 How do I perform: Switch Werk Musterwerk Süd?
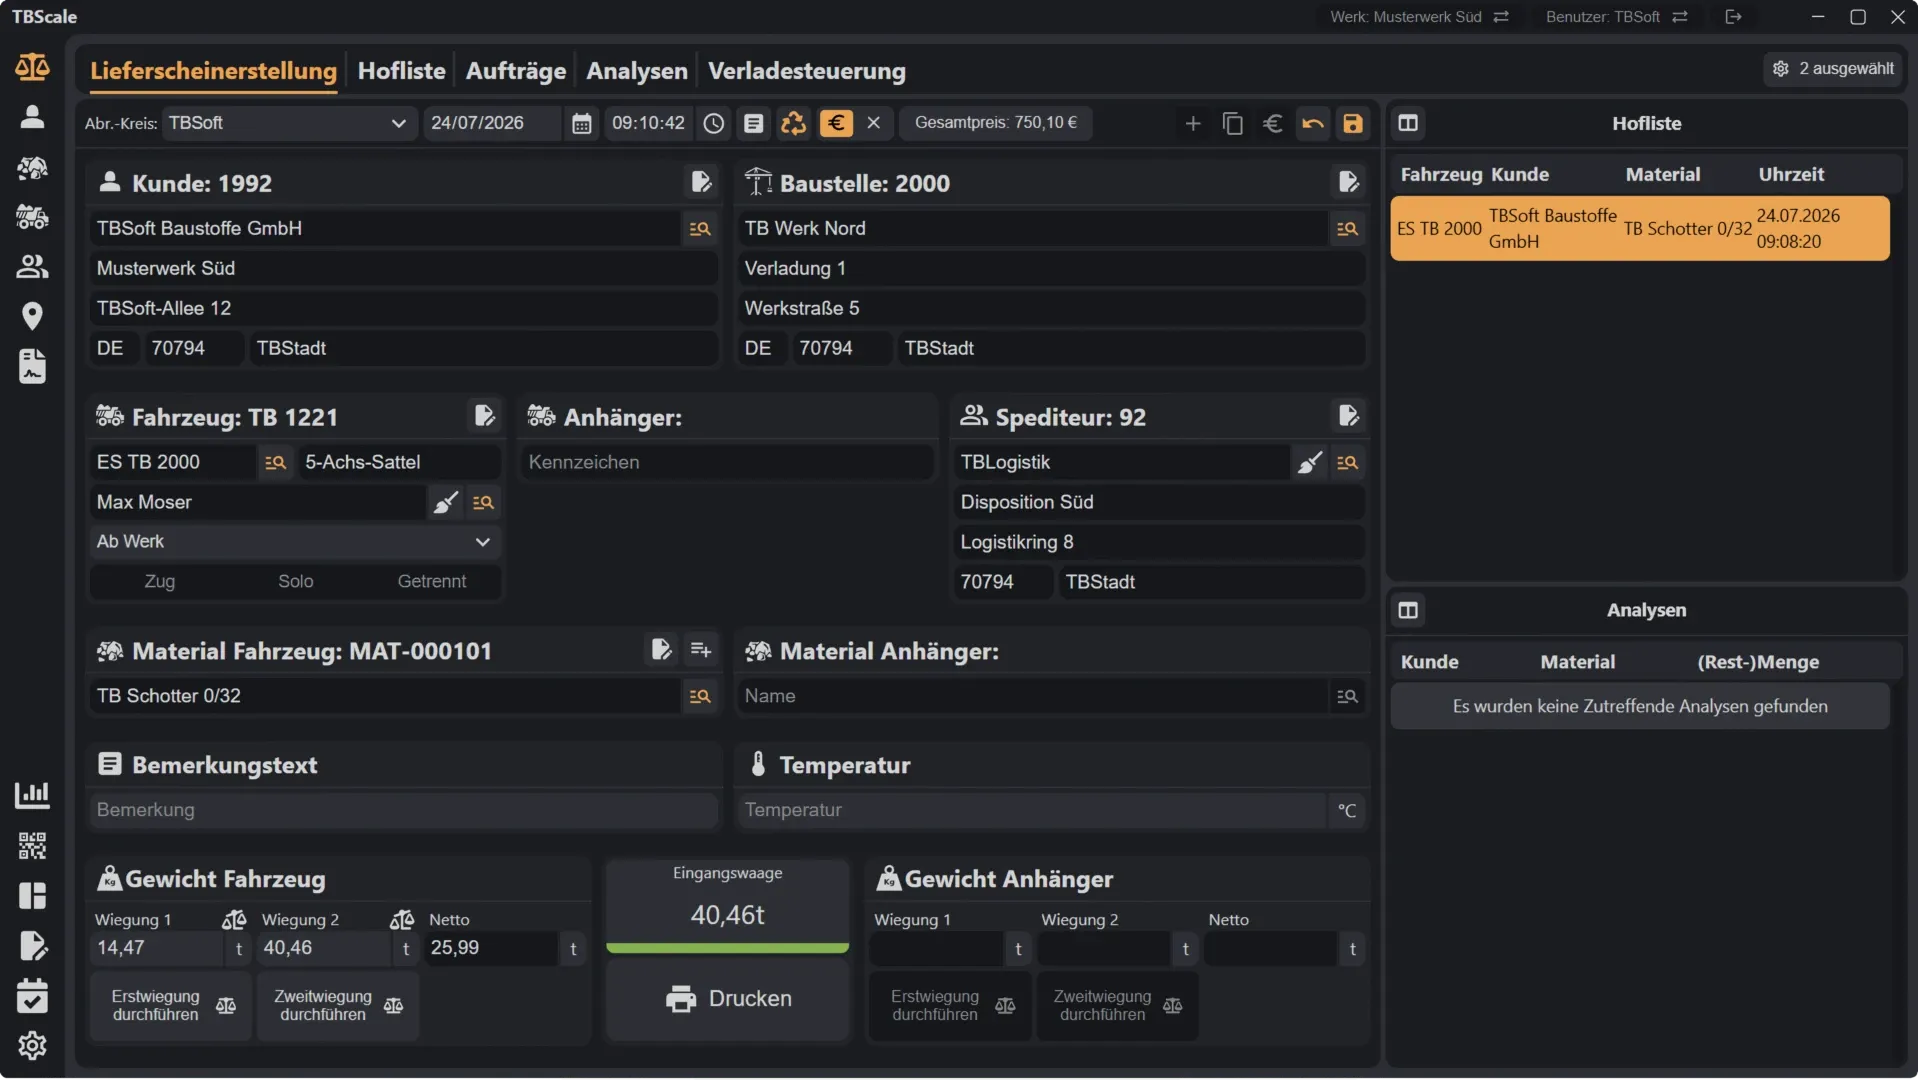pyautogui.click(x=1419, y=17)
